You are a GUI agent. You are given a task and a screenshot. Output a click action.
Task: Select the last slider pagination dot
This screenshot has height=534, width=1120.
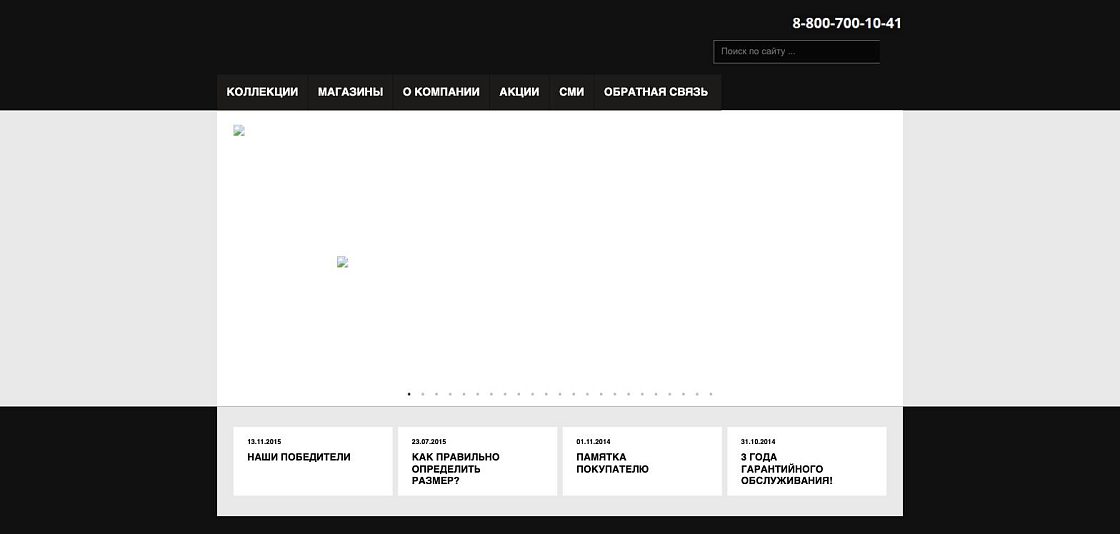711,394
